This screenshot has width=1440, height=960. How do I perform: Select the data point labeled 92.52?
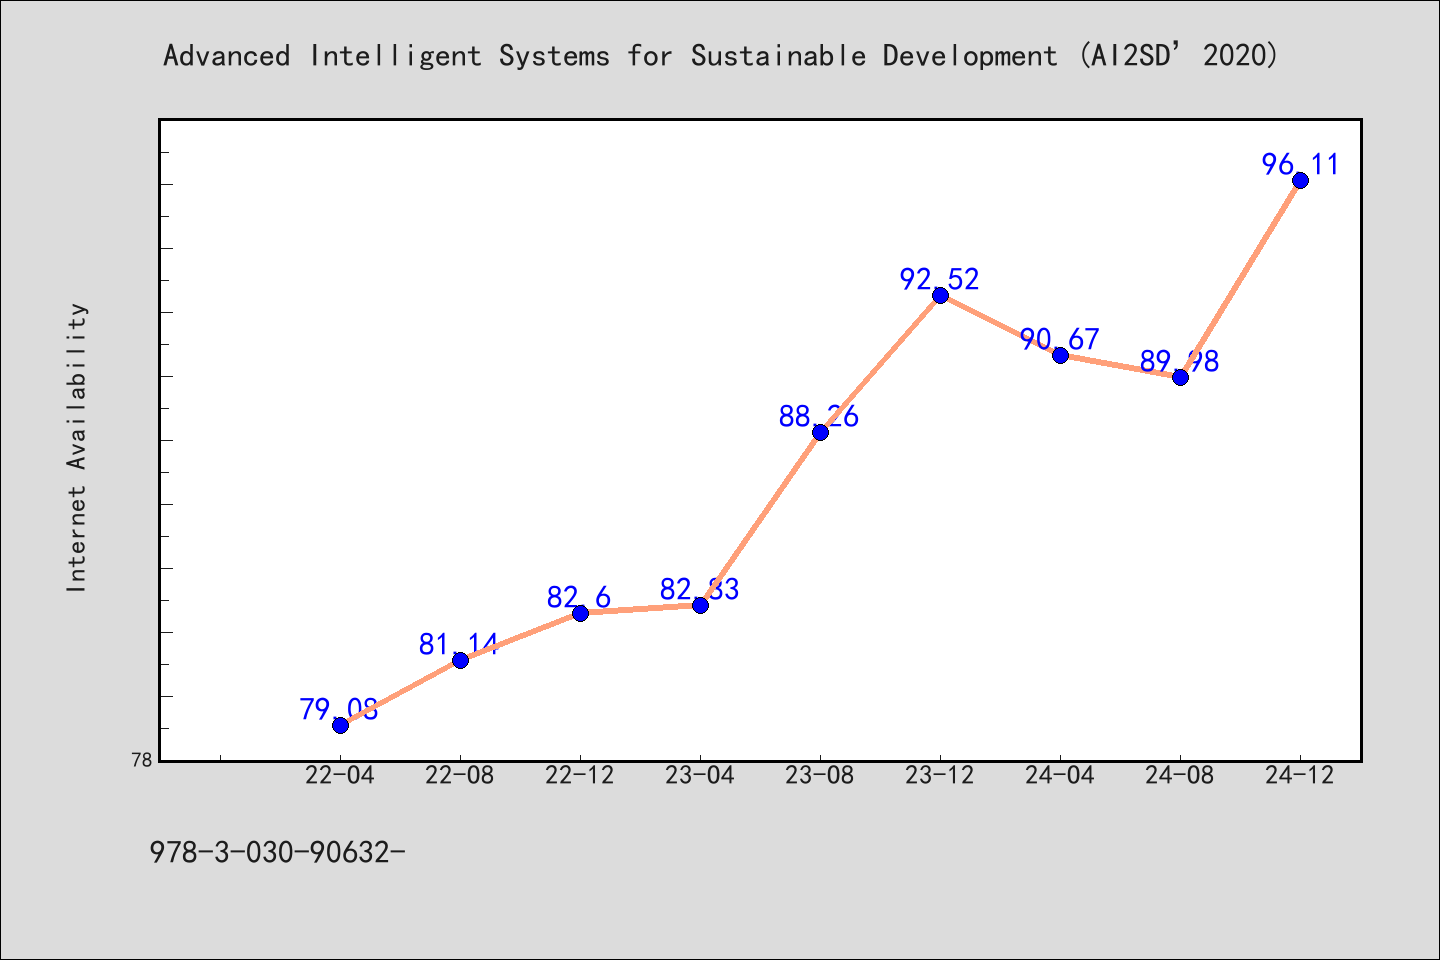coord(940,295)
